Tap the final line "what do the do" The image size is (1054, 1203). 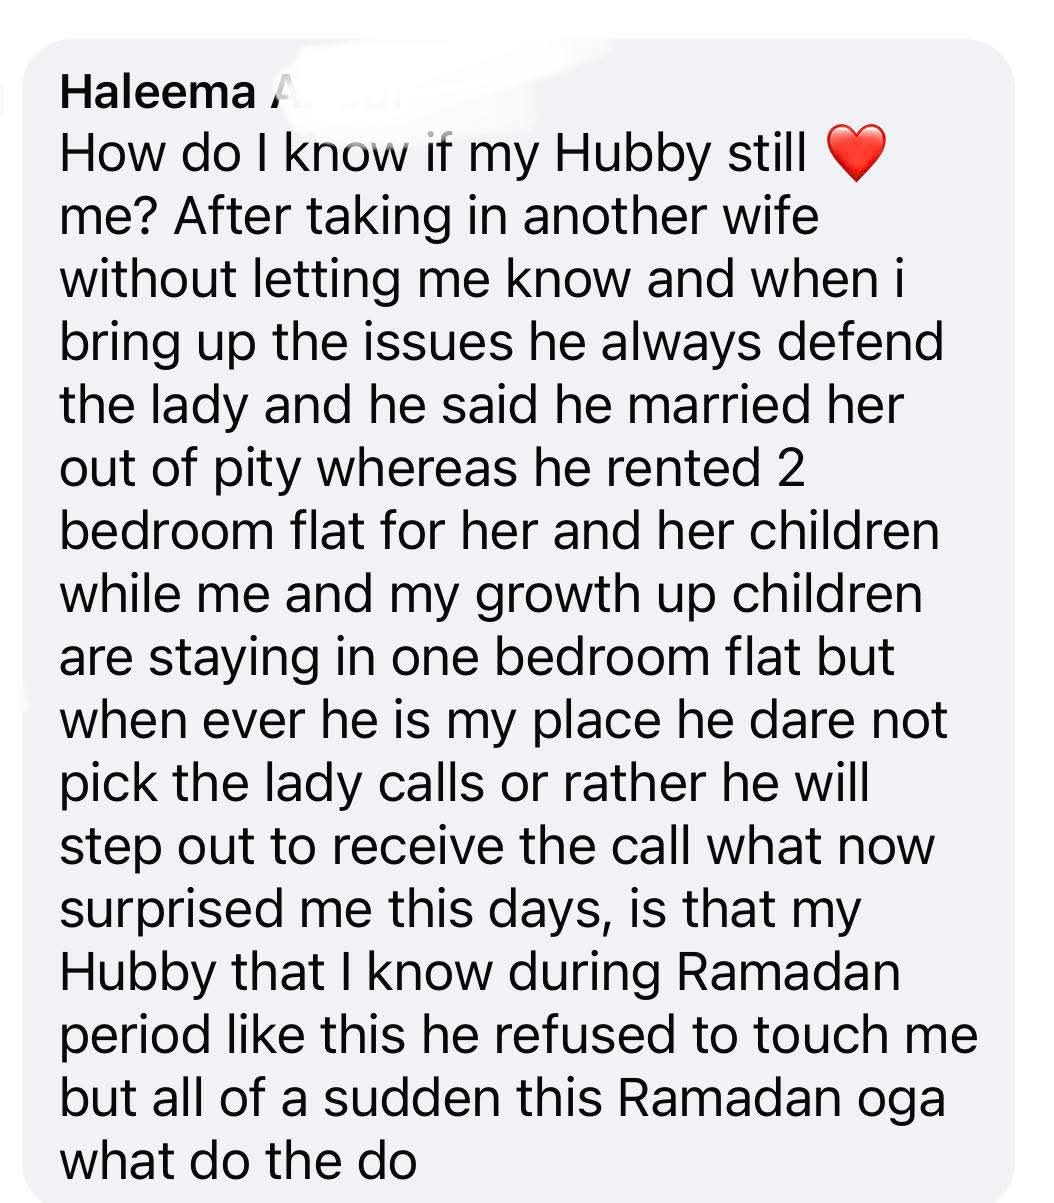[237, 1161]
